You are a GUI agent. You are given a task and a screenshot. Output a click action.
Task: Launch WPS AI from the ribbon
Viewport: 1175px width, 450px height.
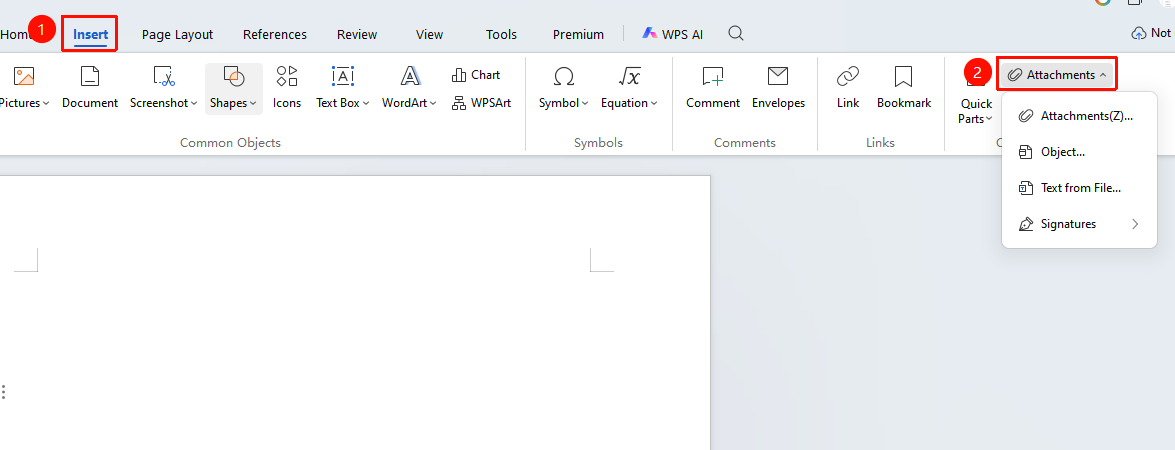(672, 34)
